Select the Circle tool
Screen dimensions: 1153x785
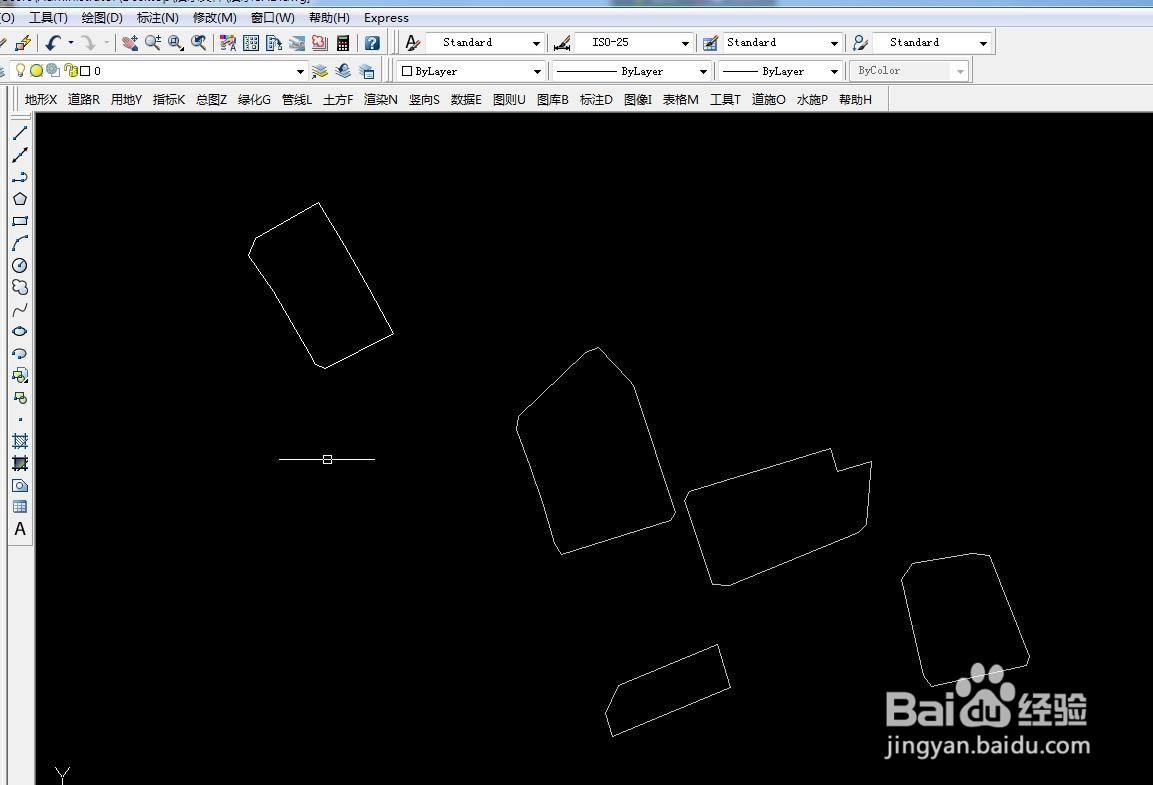tap(20, 265)
